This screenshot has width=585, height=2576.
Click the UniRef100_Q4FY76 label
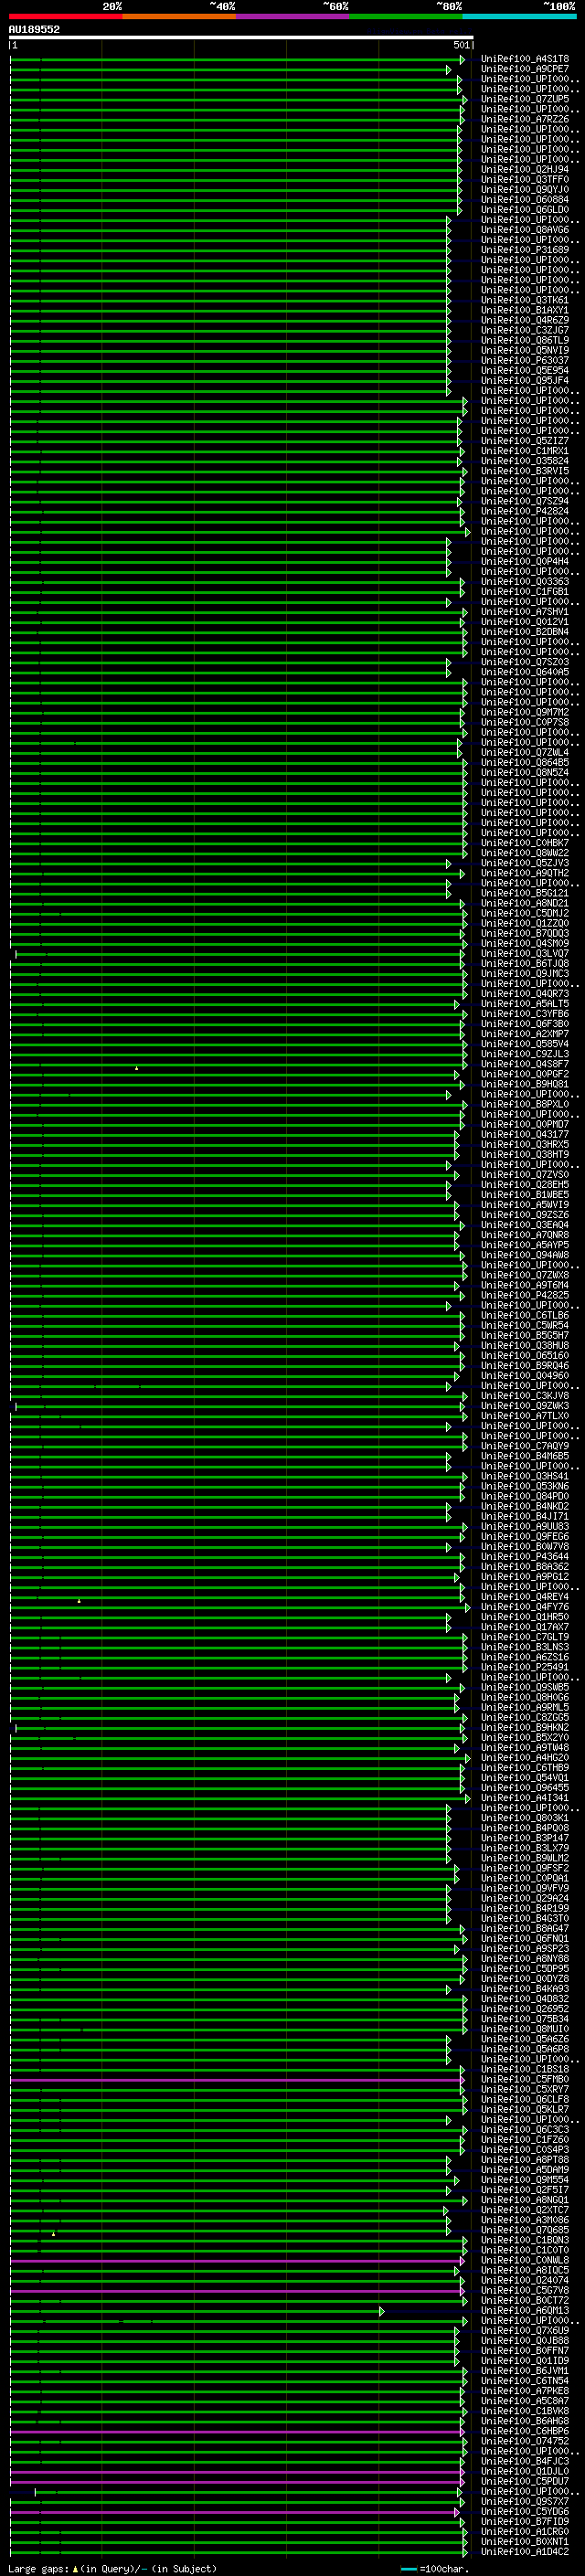coord(524,1607)
